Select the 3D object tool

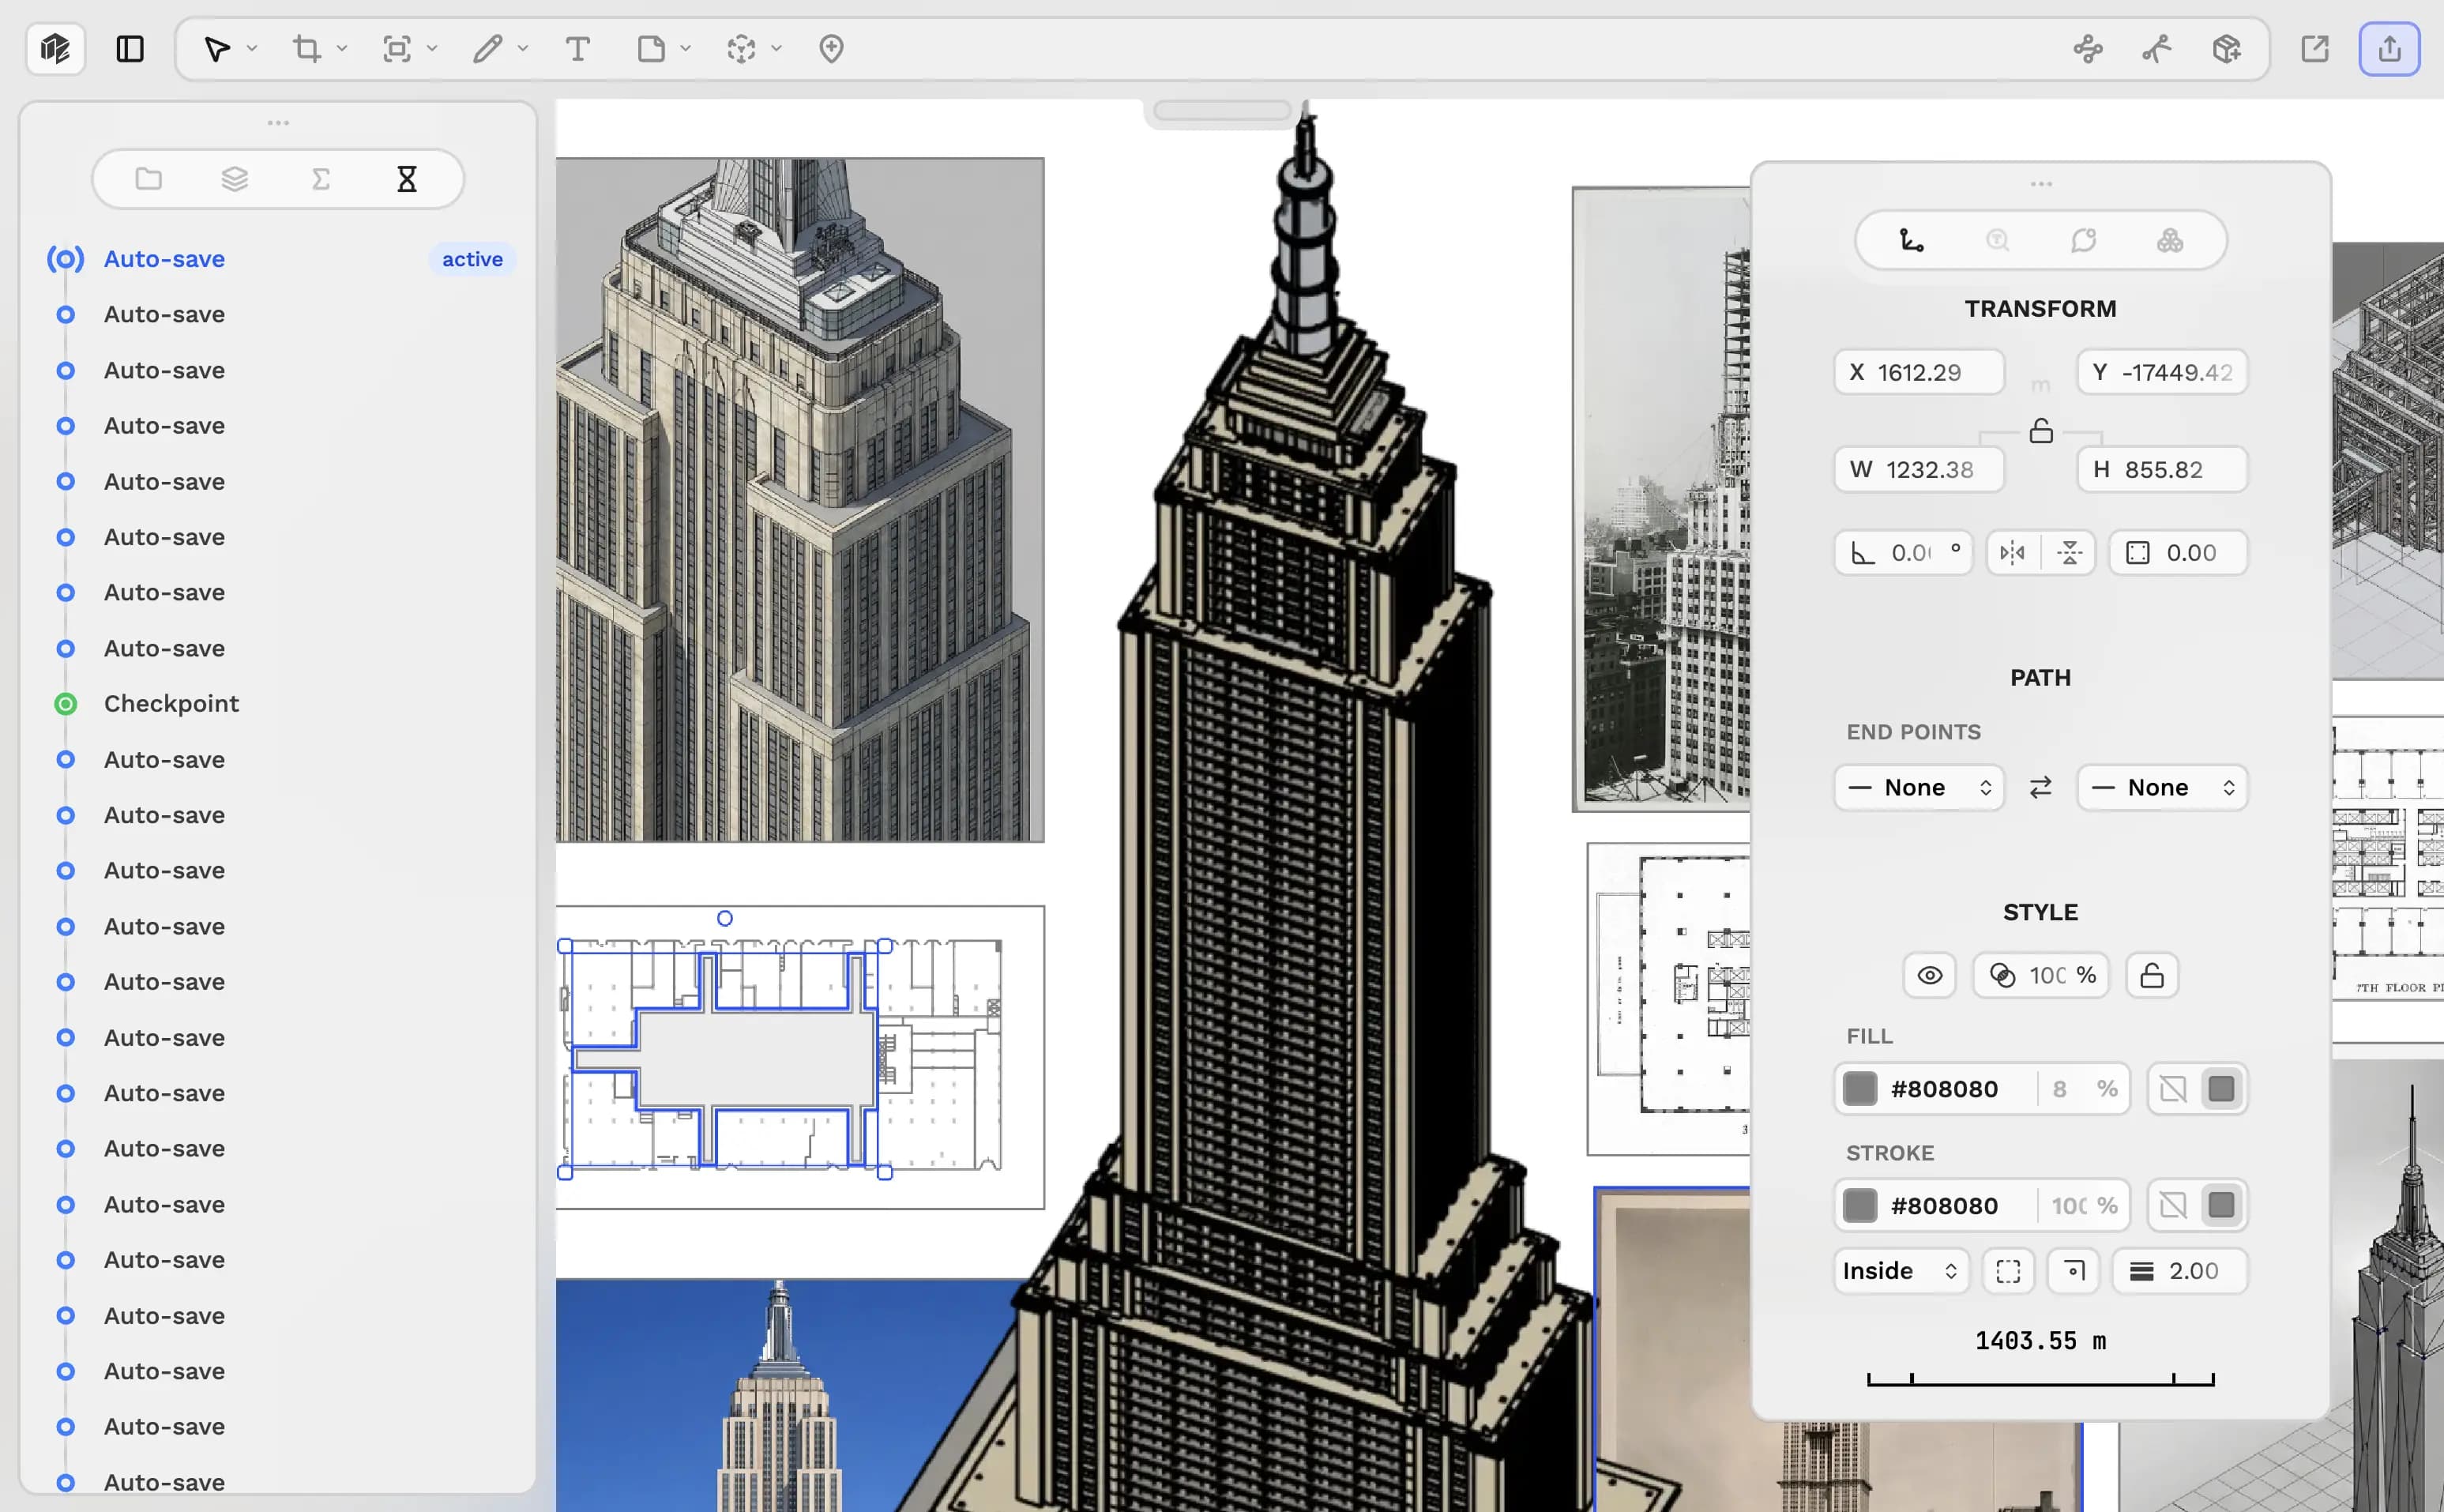(741, 48)
